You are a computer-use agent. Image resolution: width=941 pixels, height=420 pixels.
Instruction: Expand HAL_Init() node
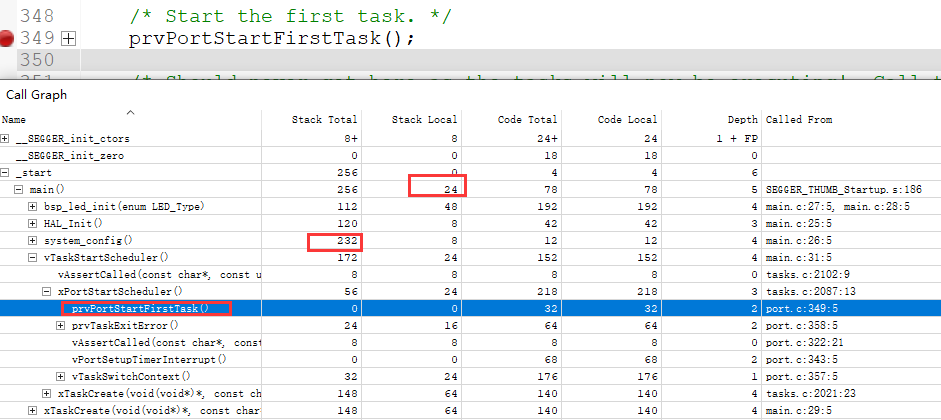coord(33,224)
